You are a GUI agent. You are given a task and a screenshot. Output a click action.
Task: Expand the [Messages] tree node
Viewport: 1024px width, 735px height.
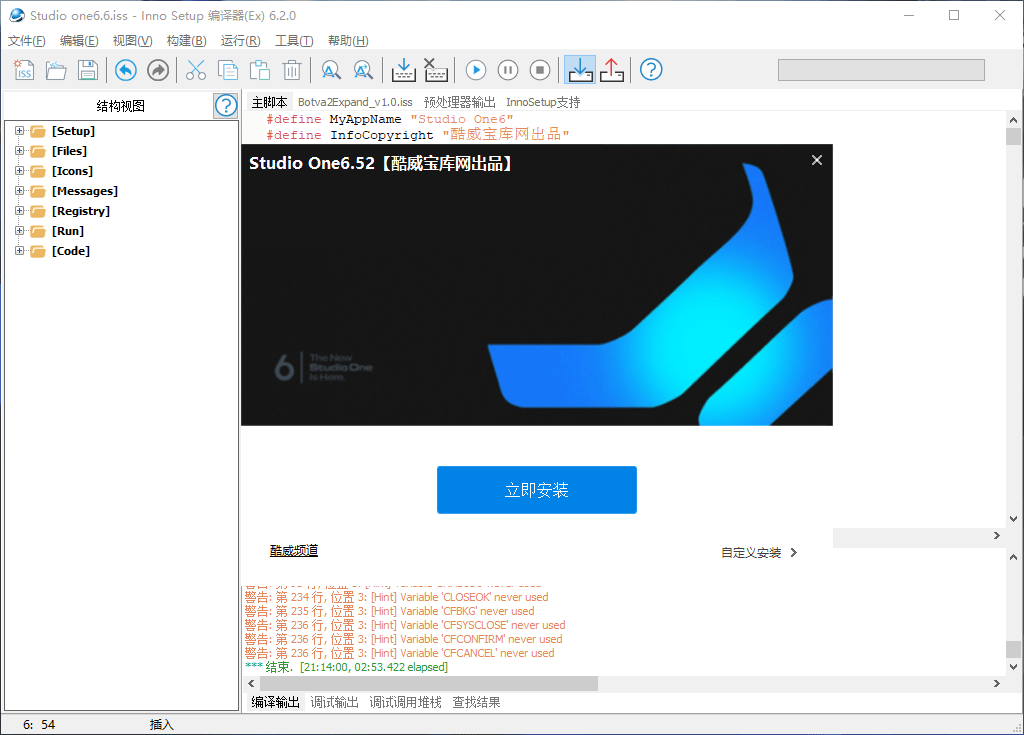[x=20, y=191]
